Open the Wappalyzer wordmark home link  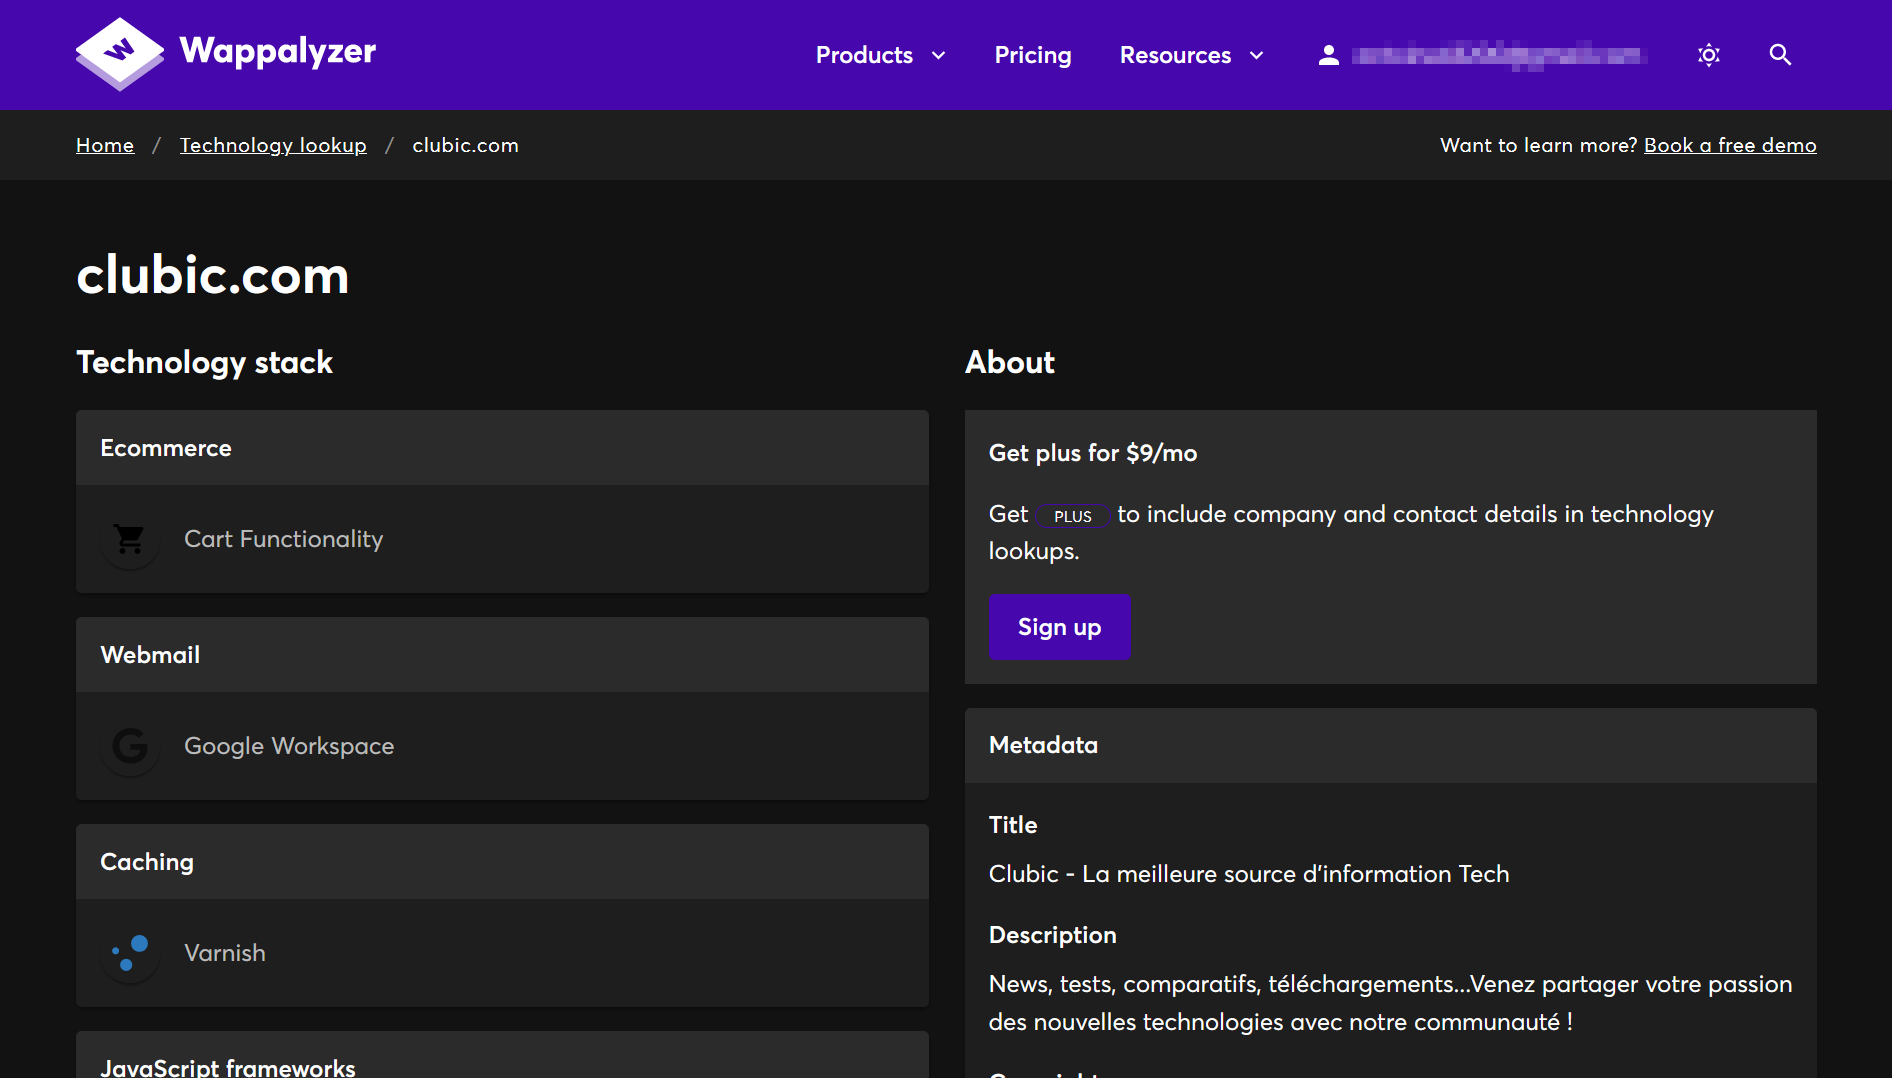click(278, 51)
